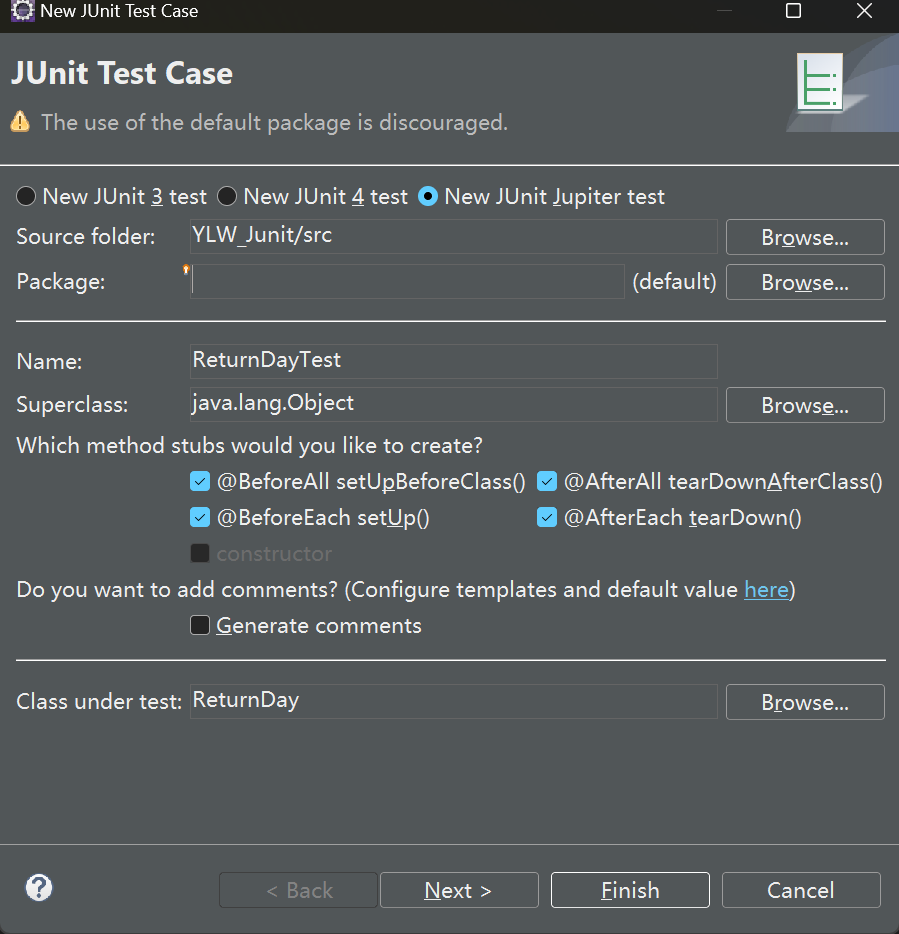Click the '(default)' label beside Package

point(674,281)
